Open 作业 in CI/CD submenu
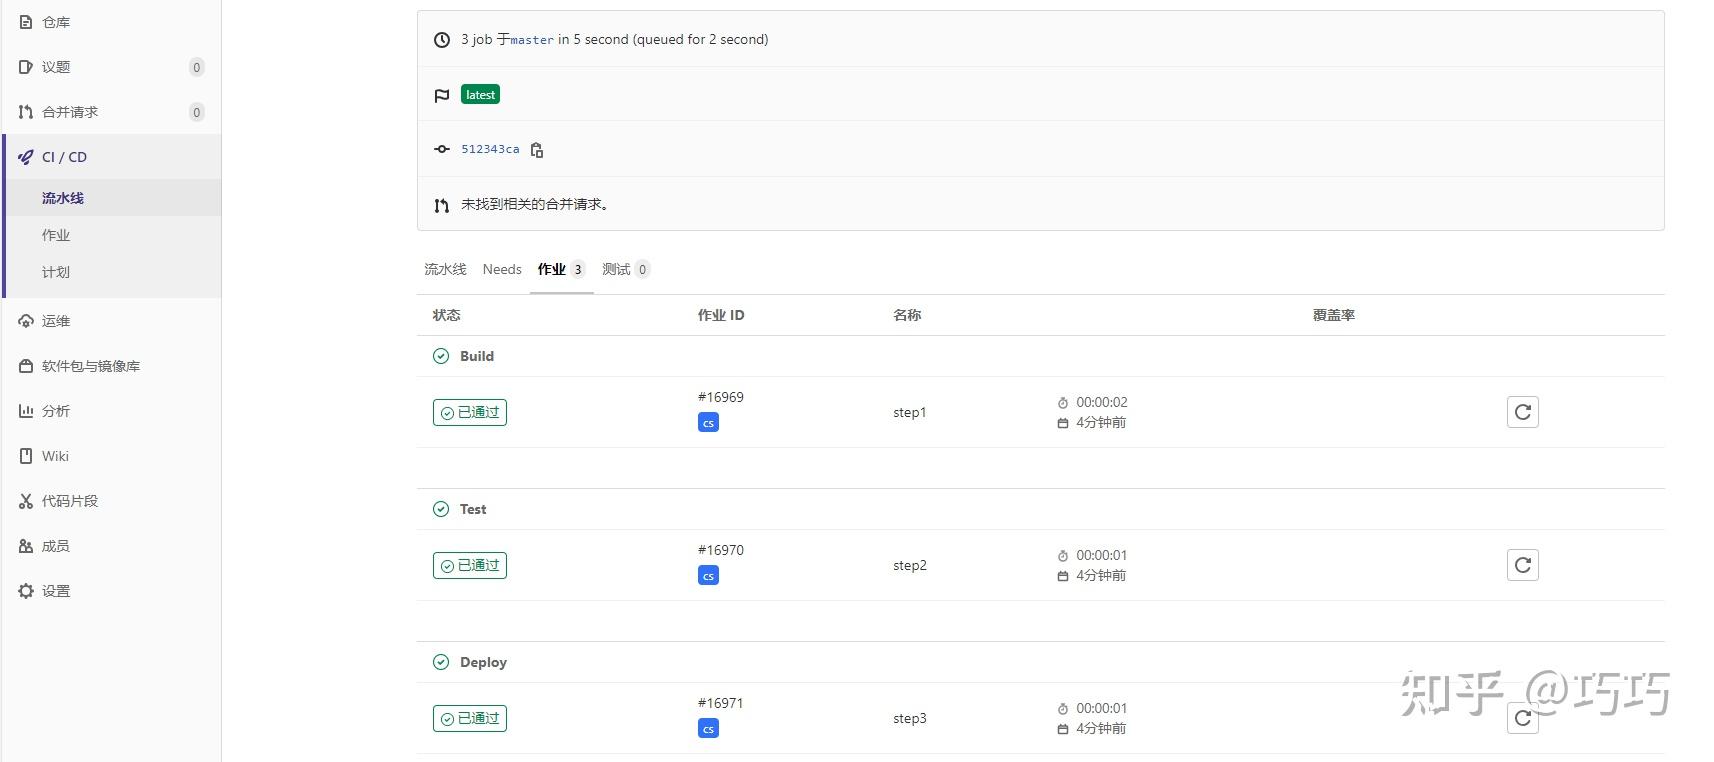Screen dimensions: 1714x762 56,235
